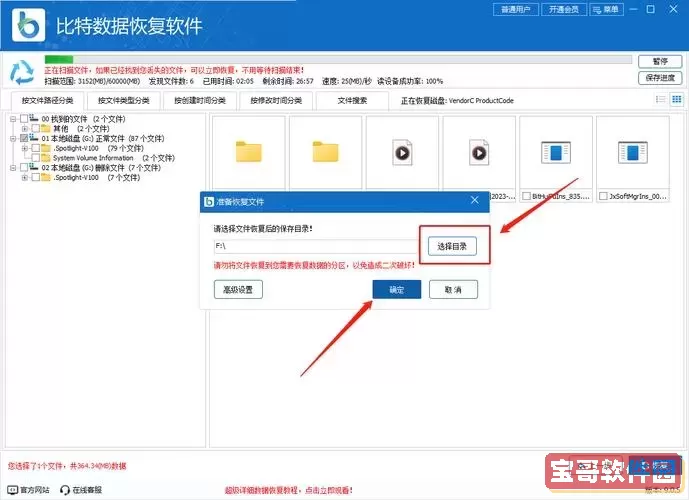Click 选择目录 to choose folder
Image resolution: width=689 pixels, height=500 pixels.
(x=452, y=246)
